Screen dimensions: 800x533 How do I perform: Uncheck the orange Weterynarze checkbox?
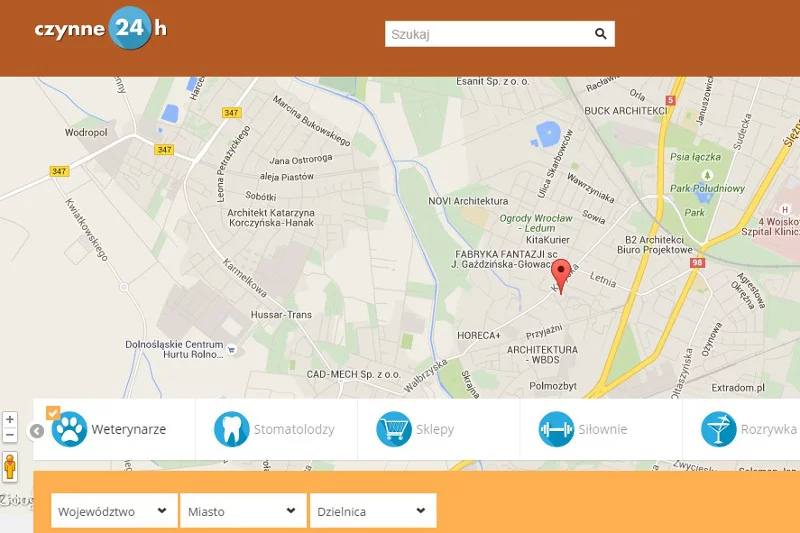tap(53, 413)
